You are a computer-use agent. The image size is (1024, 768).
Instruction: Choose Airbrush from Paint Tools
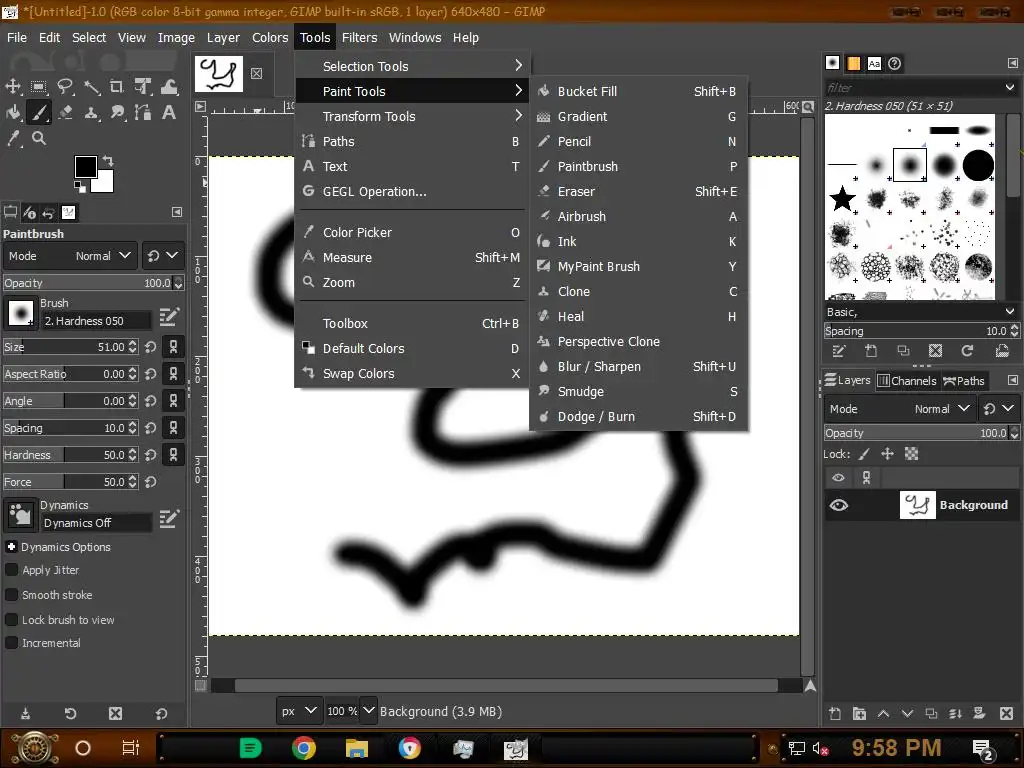638,216
